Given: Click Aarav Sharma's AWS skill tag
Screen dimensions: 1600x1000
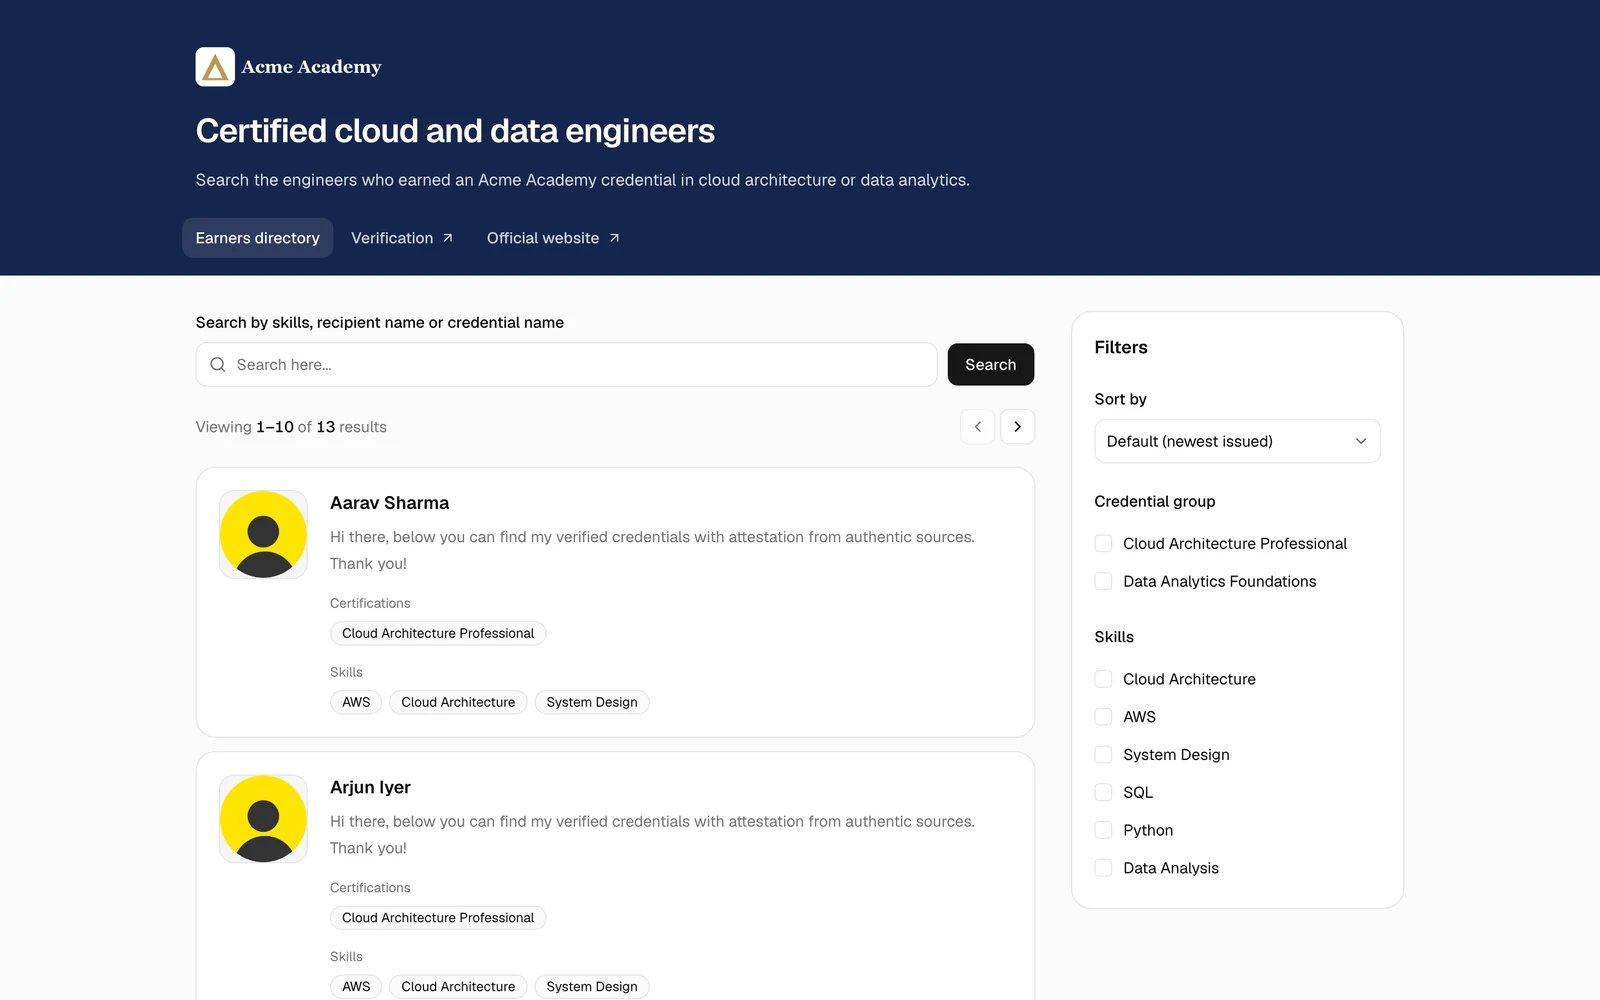Looking at the screenshot, I should pyautogui.click(x=356, y=702).
